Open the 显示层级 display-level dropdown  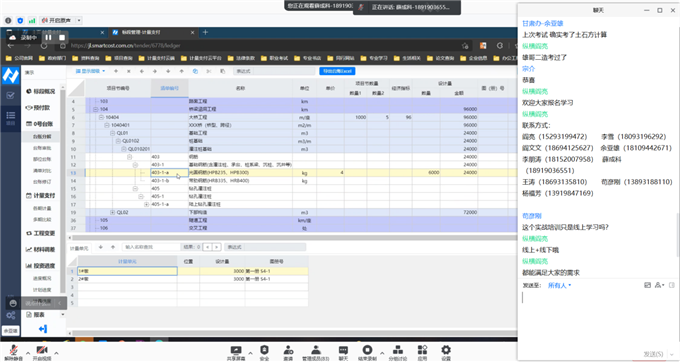coord(90,71)
